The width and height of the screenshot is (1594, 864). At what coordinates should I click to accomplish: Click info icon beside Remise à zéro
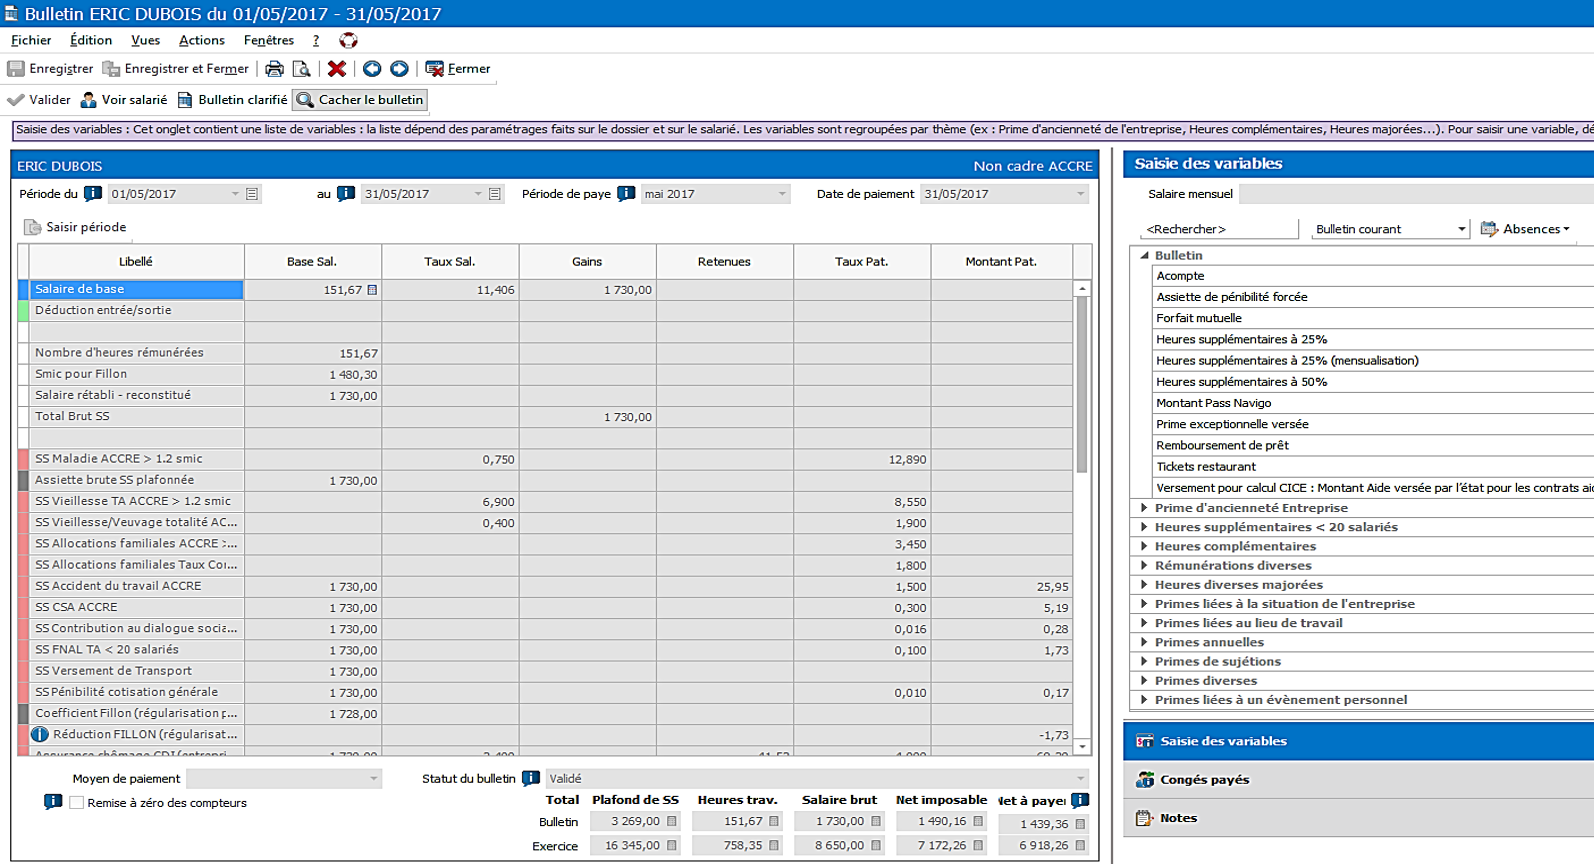(x=53, y=802)
